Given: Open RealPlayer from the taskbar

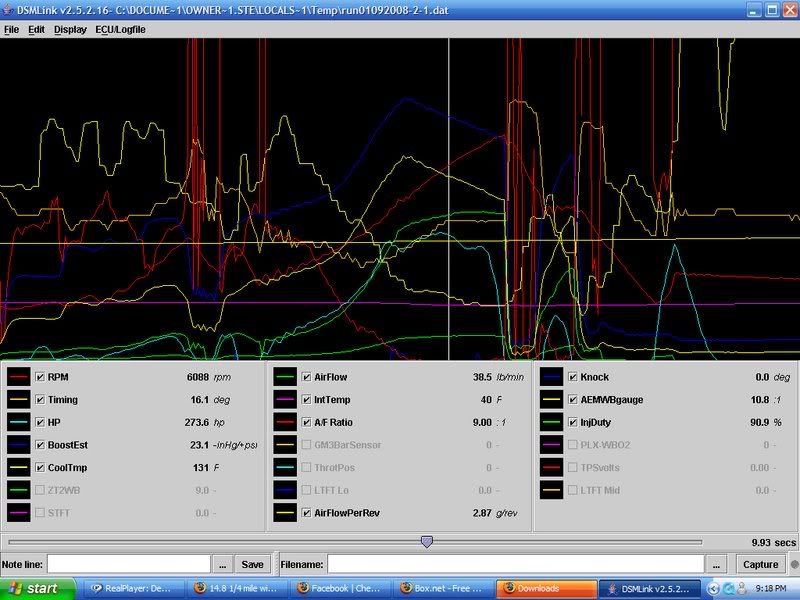Looking at the screenshot, I should coord(132,588).
